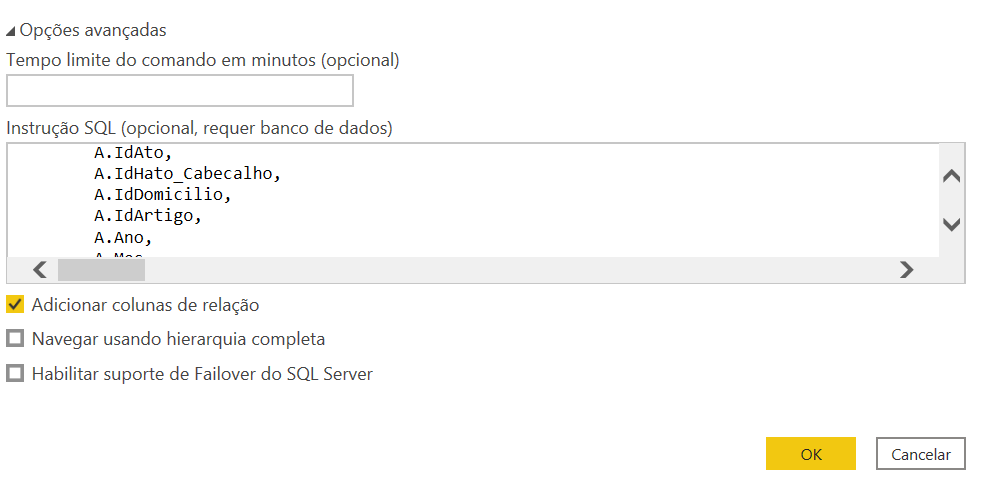Click the Cancelar button
Image resolution: width=989 pixels, height=501 pixels.
click(920, 454)
